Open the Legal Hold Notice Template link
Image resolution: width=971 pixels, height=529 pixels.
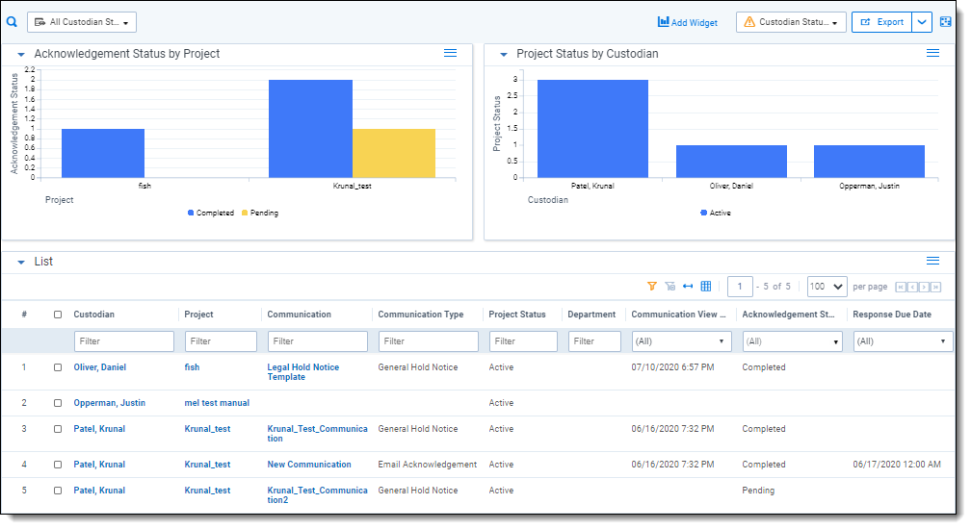302,372
